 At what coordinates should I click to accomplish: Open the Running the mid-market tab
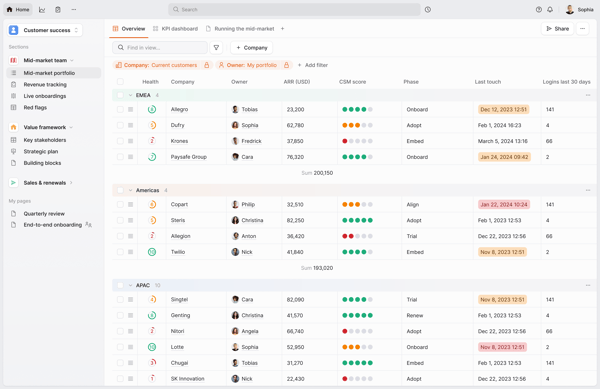click(x=240, y=29)
